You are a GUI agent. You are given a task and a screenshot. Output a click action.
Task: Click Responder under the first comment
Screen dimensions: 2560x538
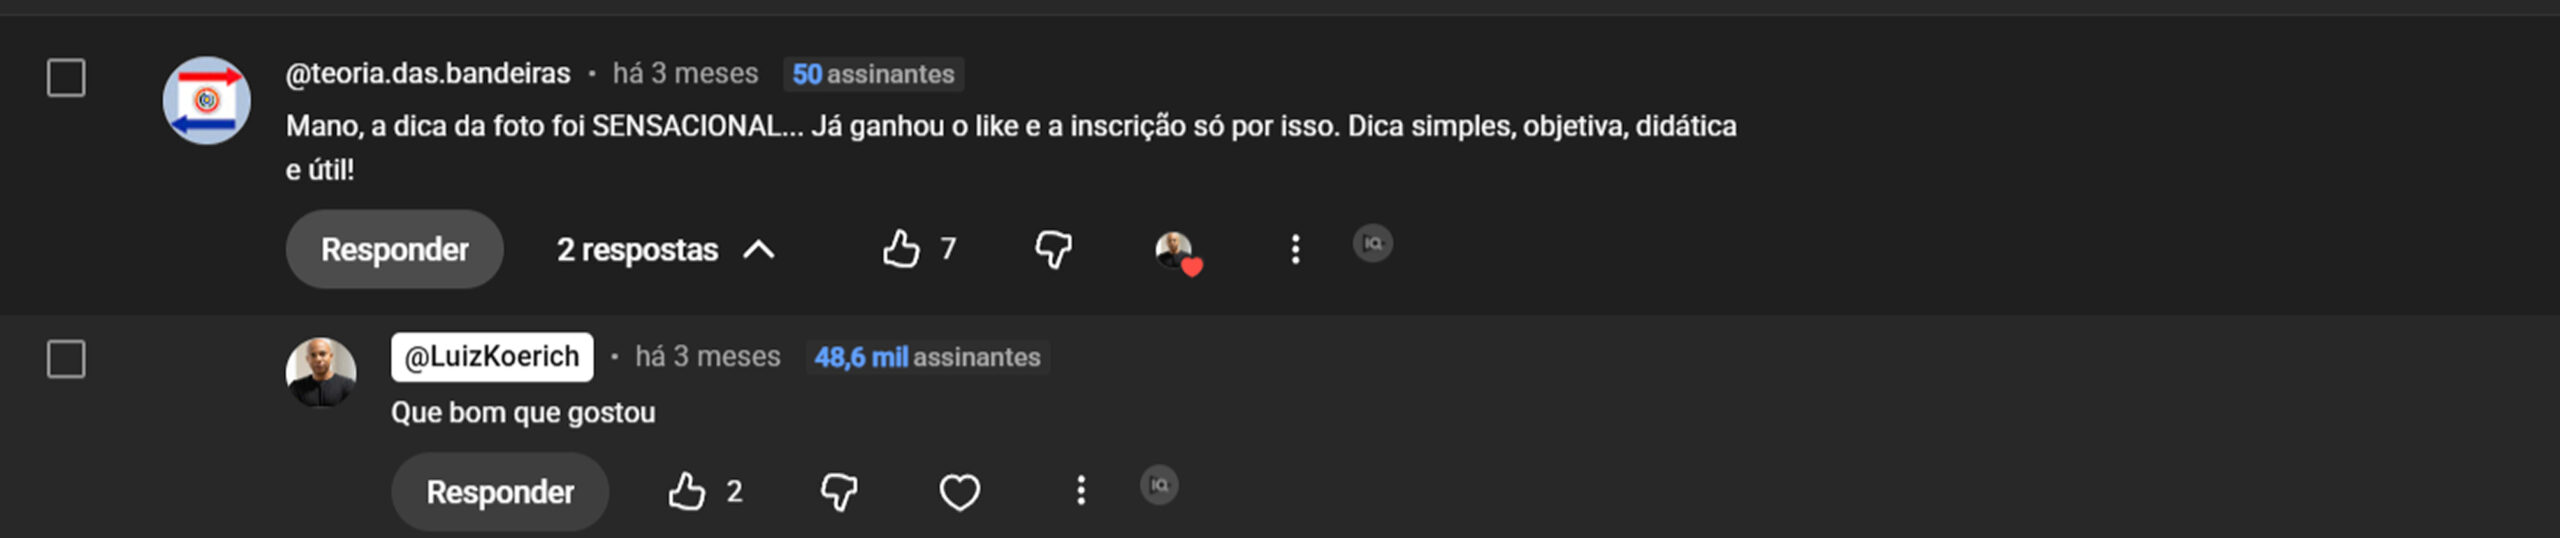tap(394, 249)
